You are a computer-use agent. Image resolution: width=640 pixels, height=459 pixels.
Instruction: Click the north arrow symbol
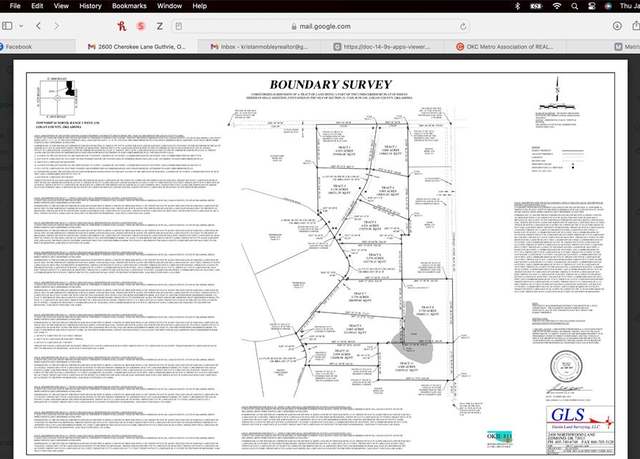click(x=557, y=89)
